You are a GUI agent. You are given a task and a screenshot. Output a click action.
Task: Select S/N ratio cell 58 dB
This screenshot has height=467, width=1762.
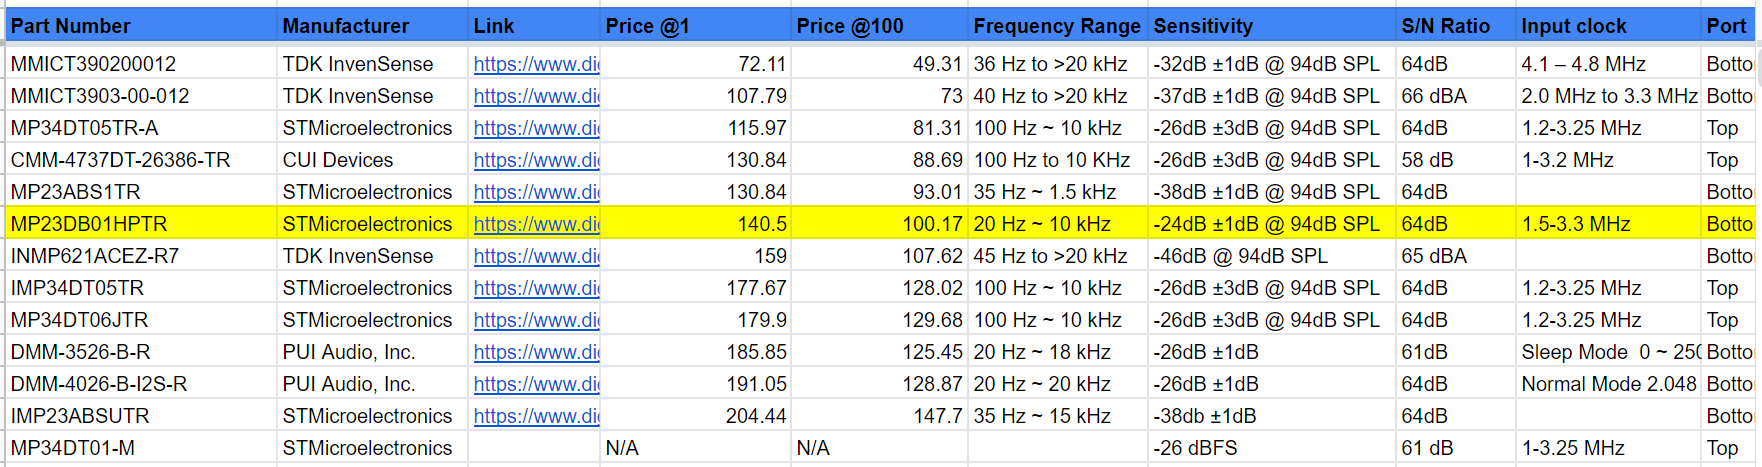point(1456,160)
